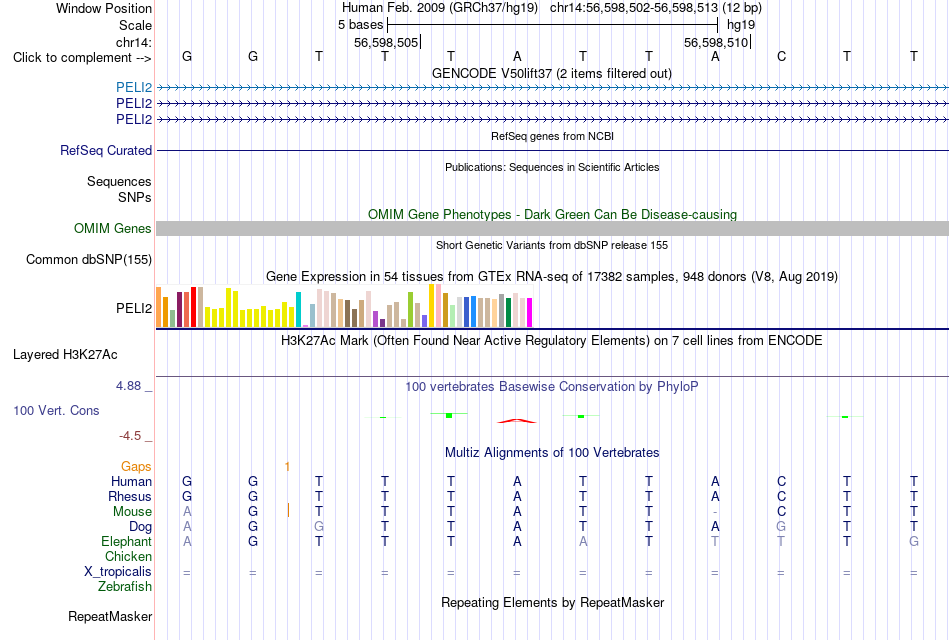Image resolution: width=950 pixels, height=640 pixels.
Task: Click the Chicken species label
Action: coord(128,556)
